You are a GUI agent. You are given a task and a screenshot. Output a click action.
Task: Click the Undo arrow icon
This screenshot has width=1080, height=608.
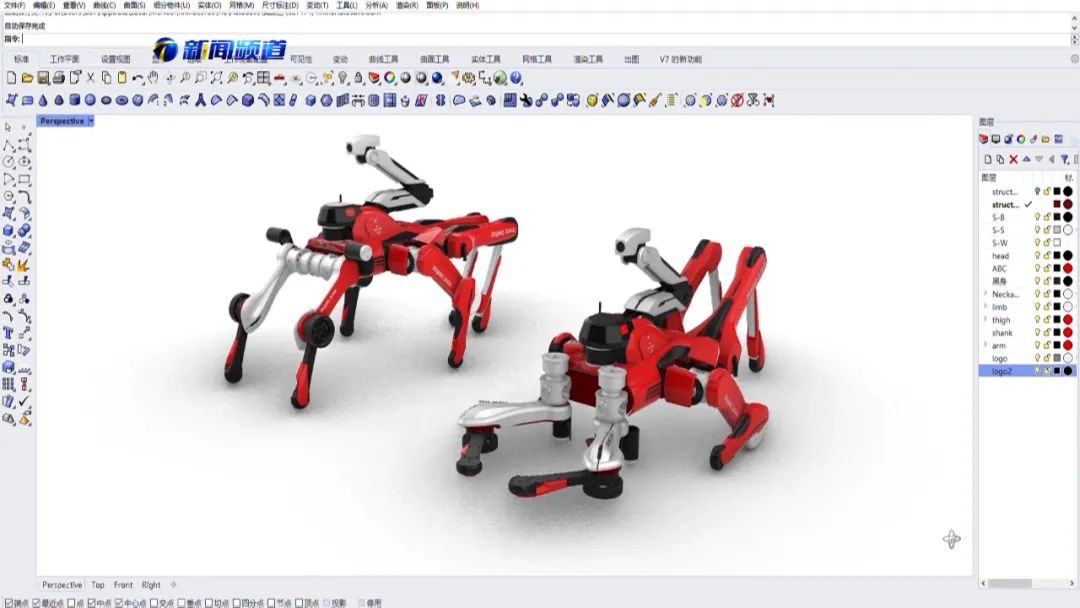coord(138,78)
